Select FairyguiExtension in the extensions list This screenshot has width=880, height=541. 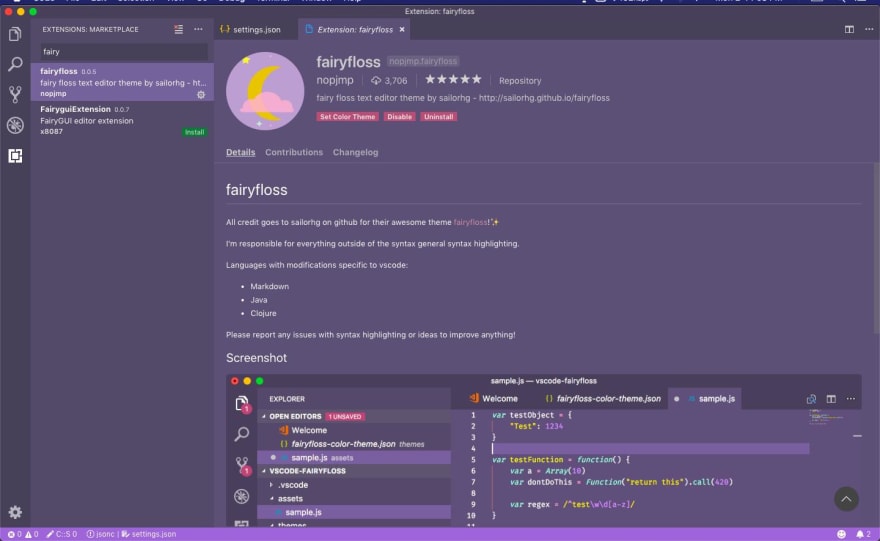click(x=122, y=120)
